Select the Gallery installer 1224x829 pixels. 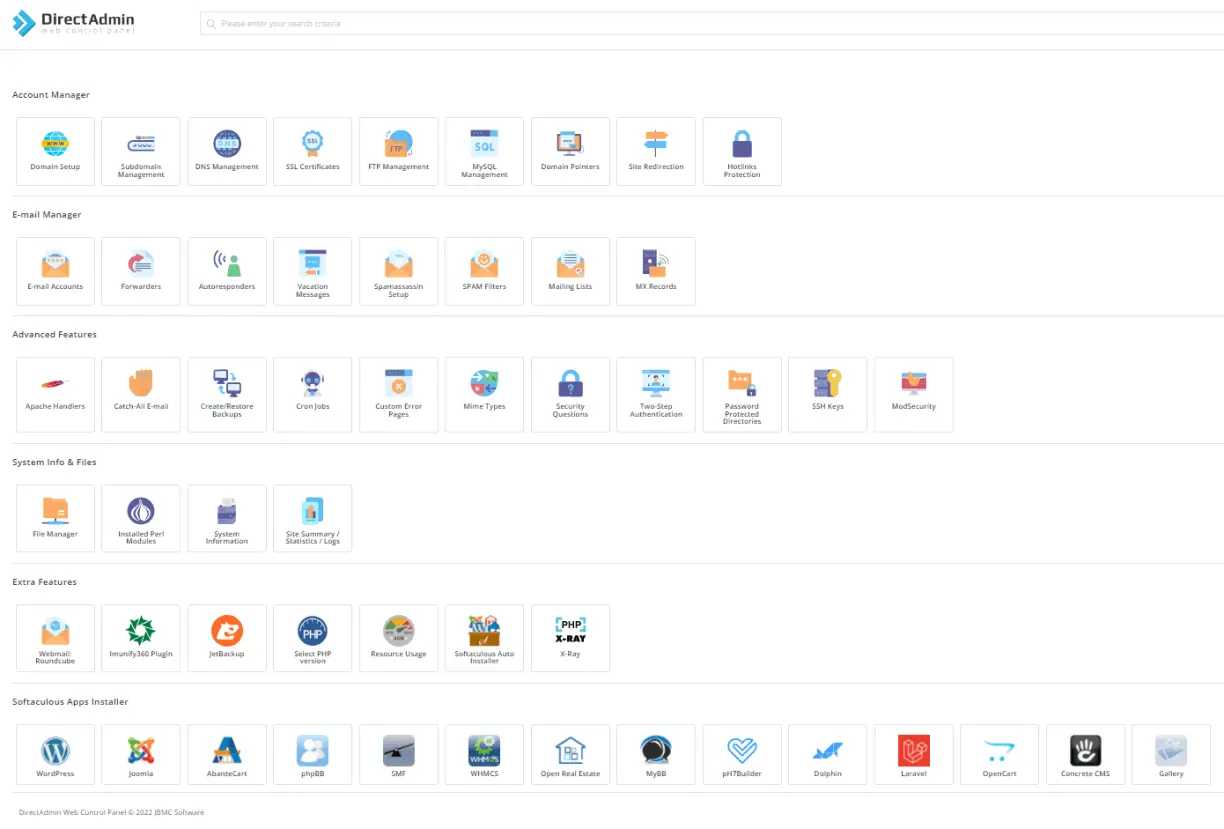1171,755
